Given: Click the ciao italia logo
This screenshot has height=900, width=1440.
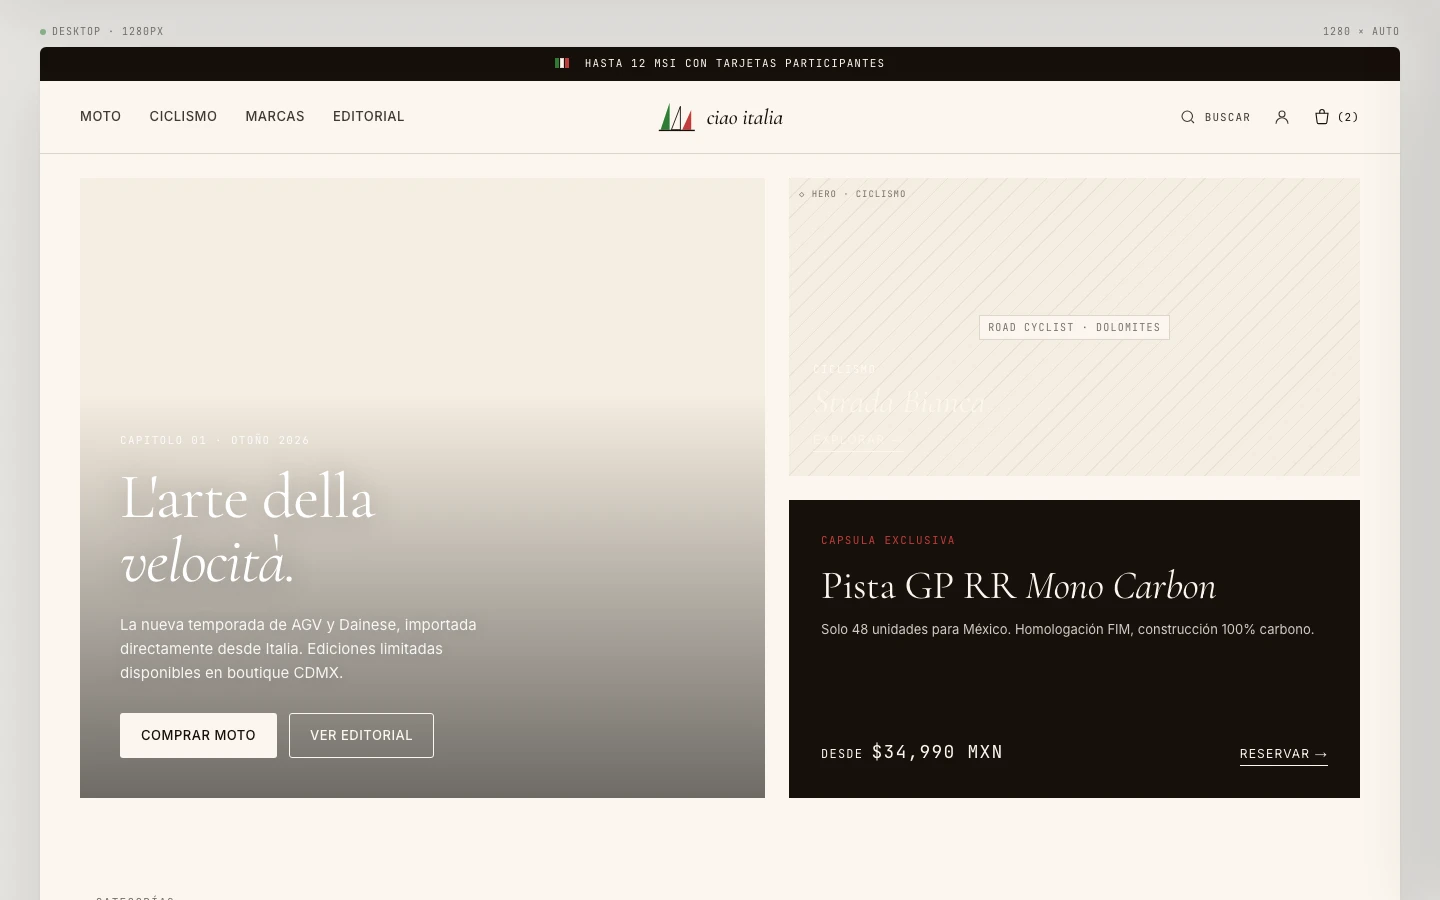Looking at the screenshot, I should click(720, 117).
